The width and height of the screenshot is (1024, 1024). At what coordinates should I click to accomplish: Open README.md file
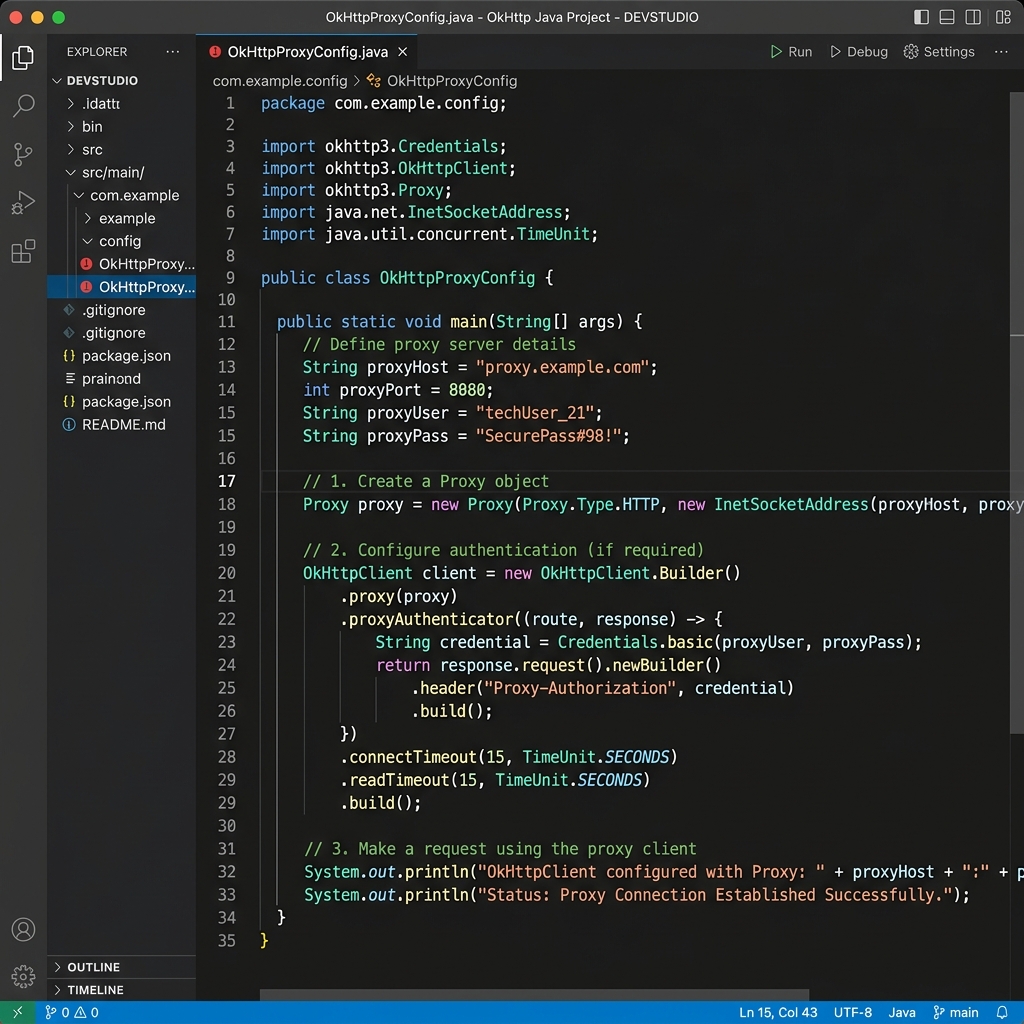click(x=121, y=424)
